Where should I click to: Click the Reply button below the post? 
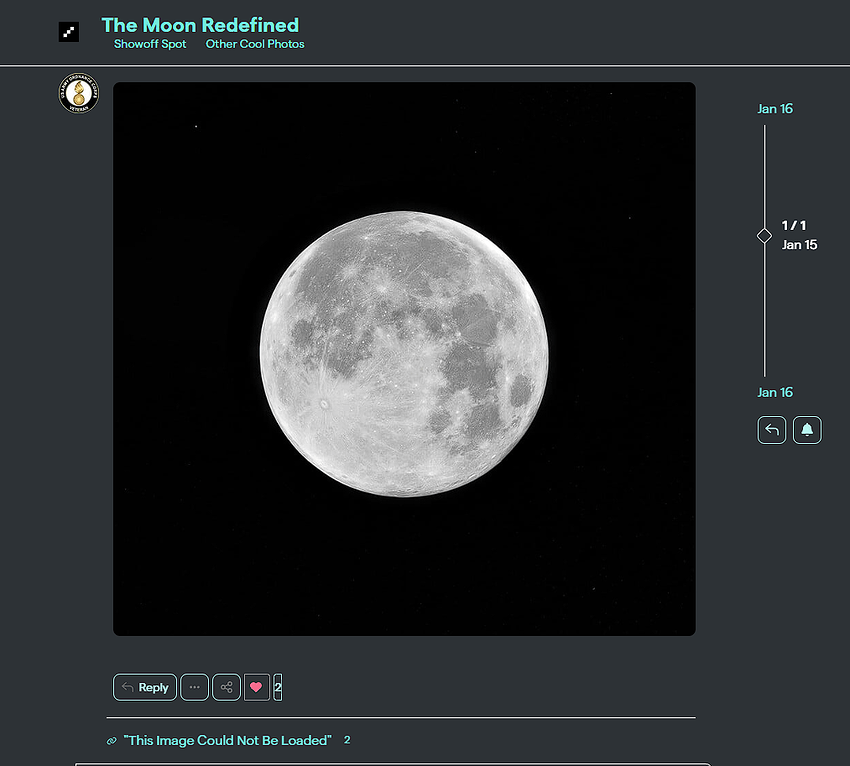click(144, 687)
